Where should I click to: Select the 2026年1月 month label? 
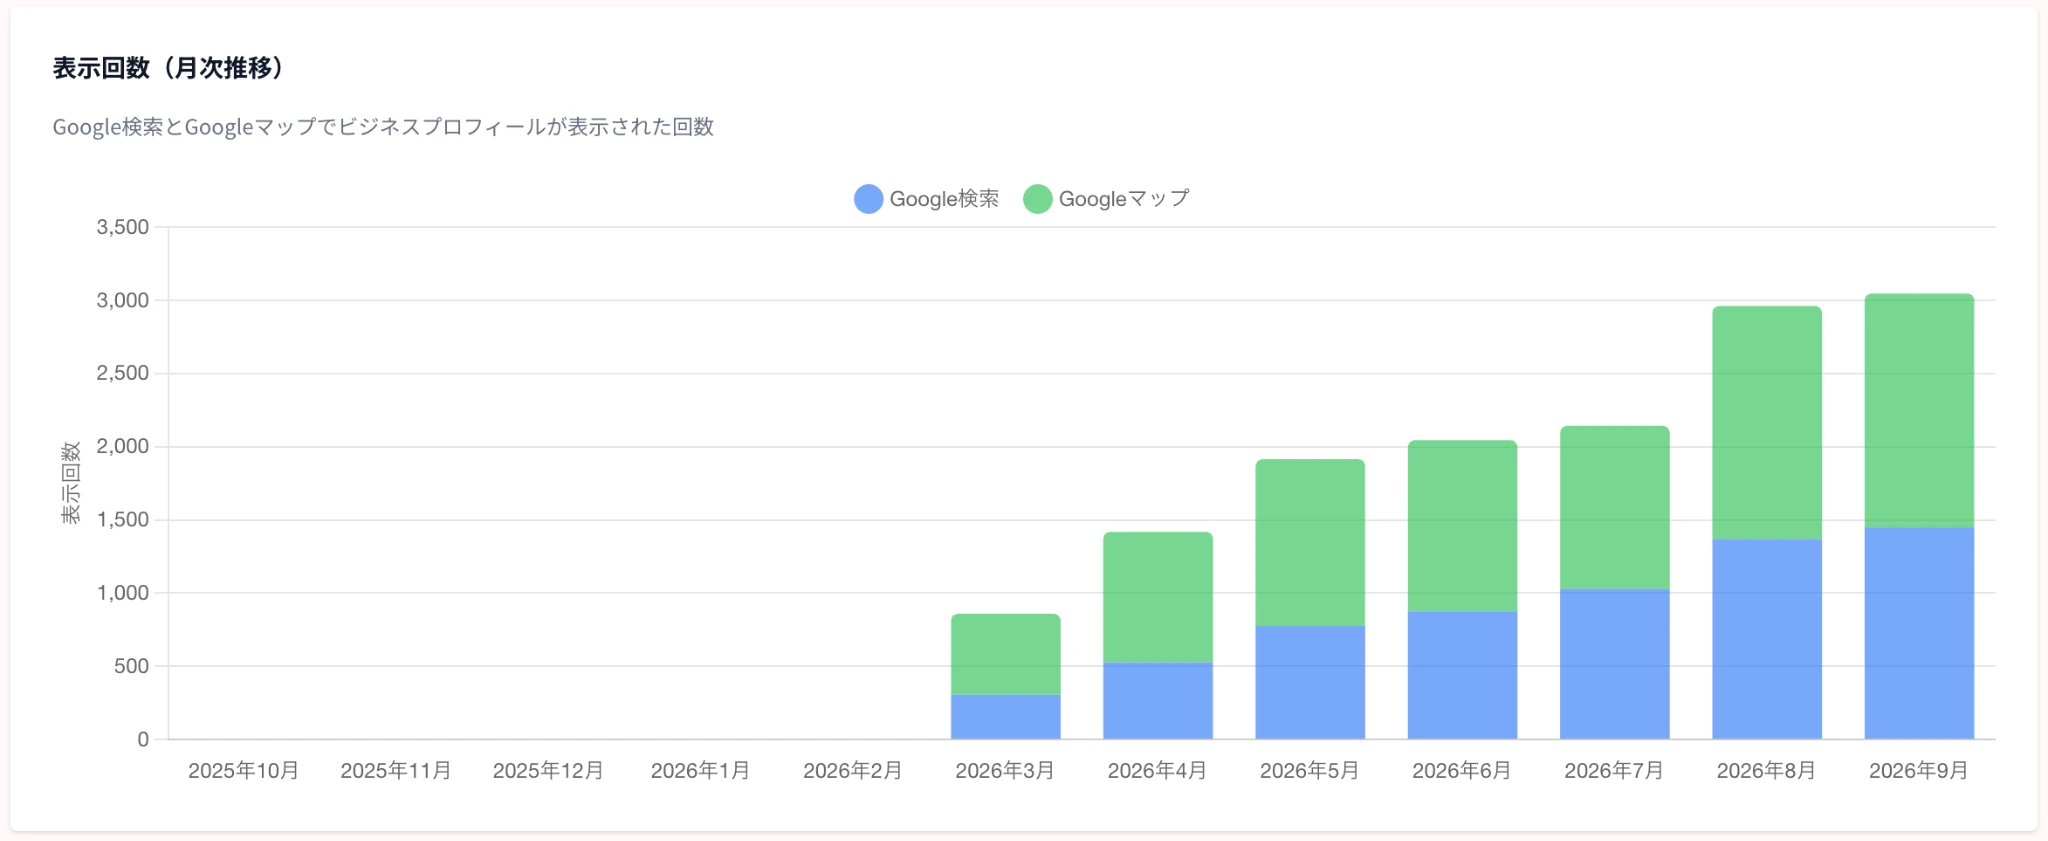701,771
